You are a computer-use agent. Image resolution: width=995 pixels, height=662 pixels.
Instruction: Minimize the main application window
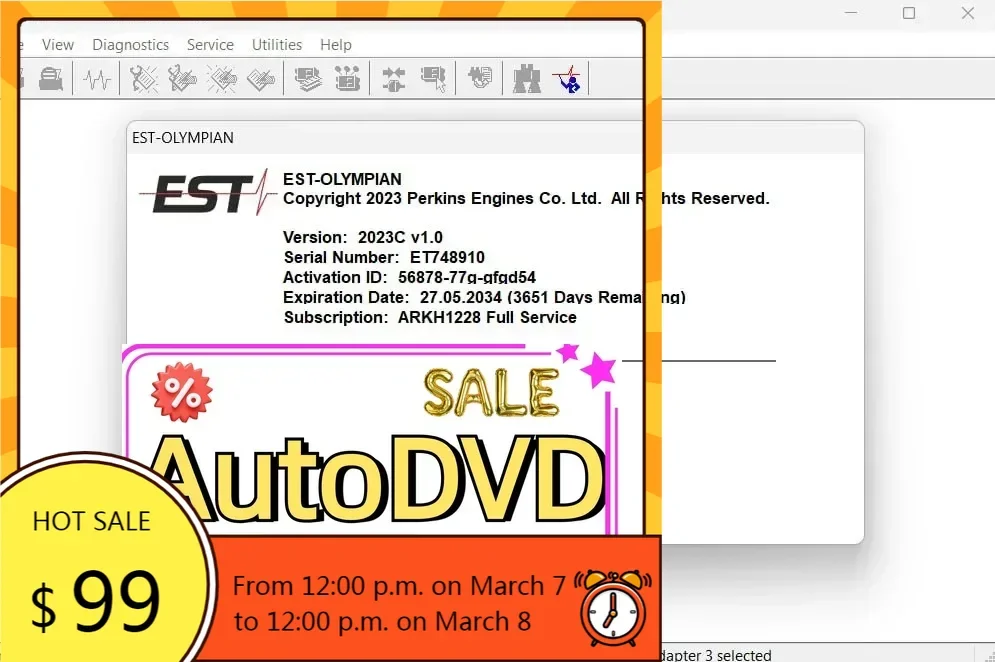851,13
